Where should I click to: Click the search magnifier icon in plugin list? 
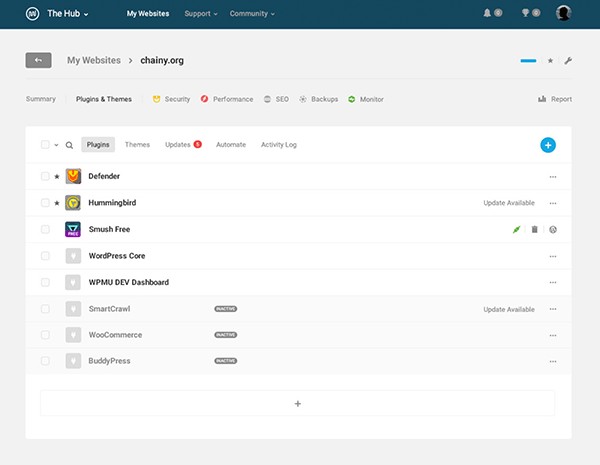(x=69, y=145)
